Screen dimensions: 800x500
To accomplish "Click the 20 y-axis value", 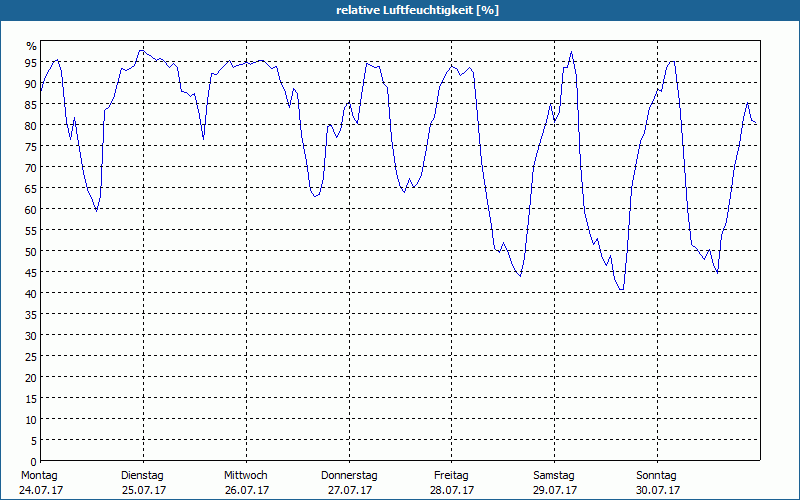I will click(x=32, y=378).
